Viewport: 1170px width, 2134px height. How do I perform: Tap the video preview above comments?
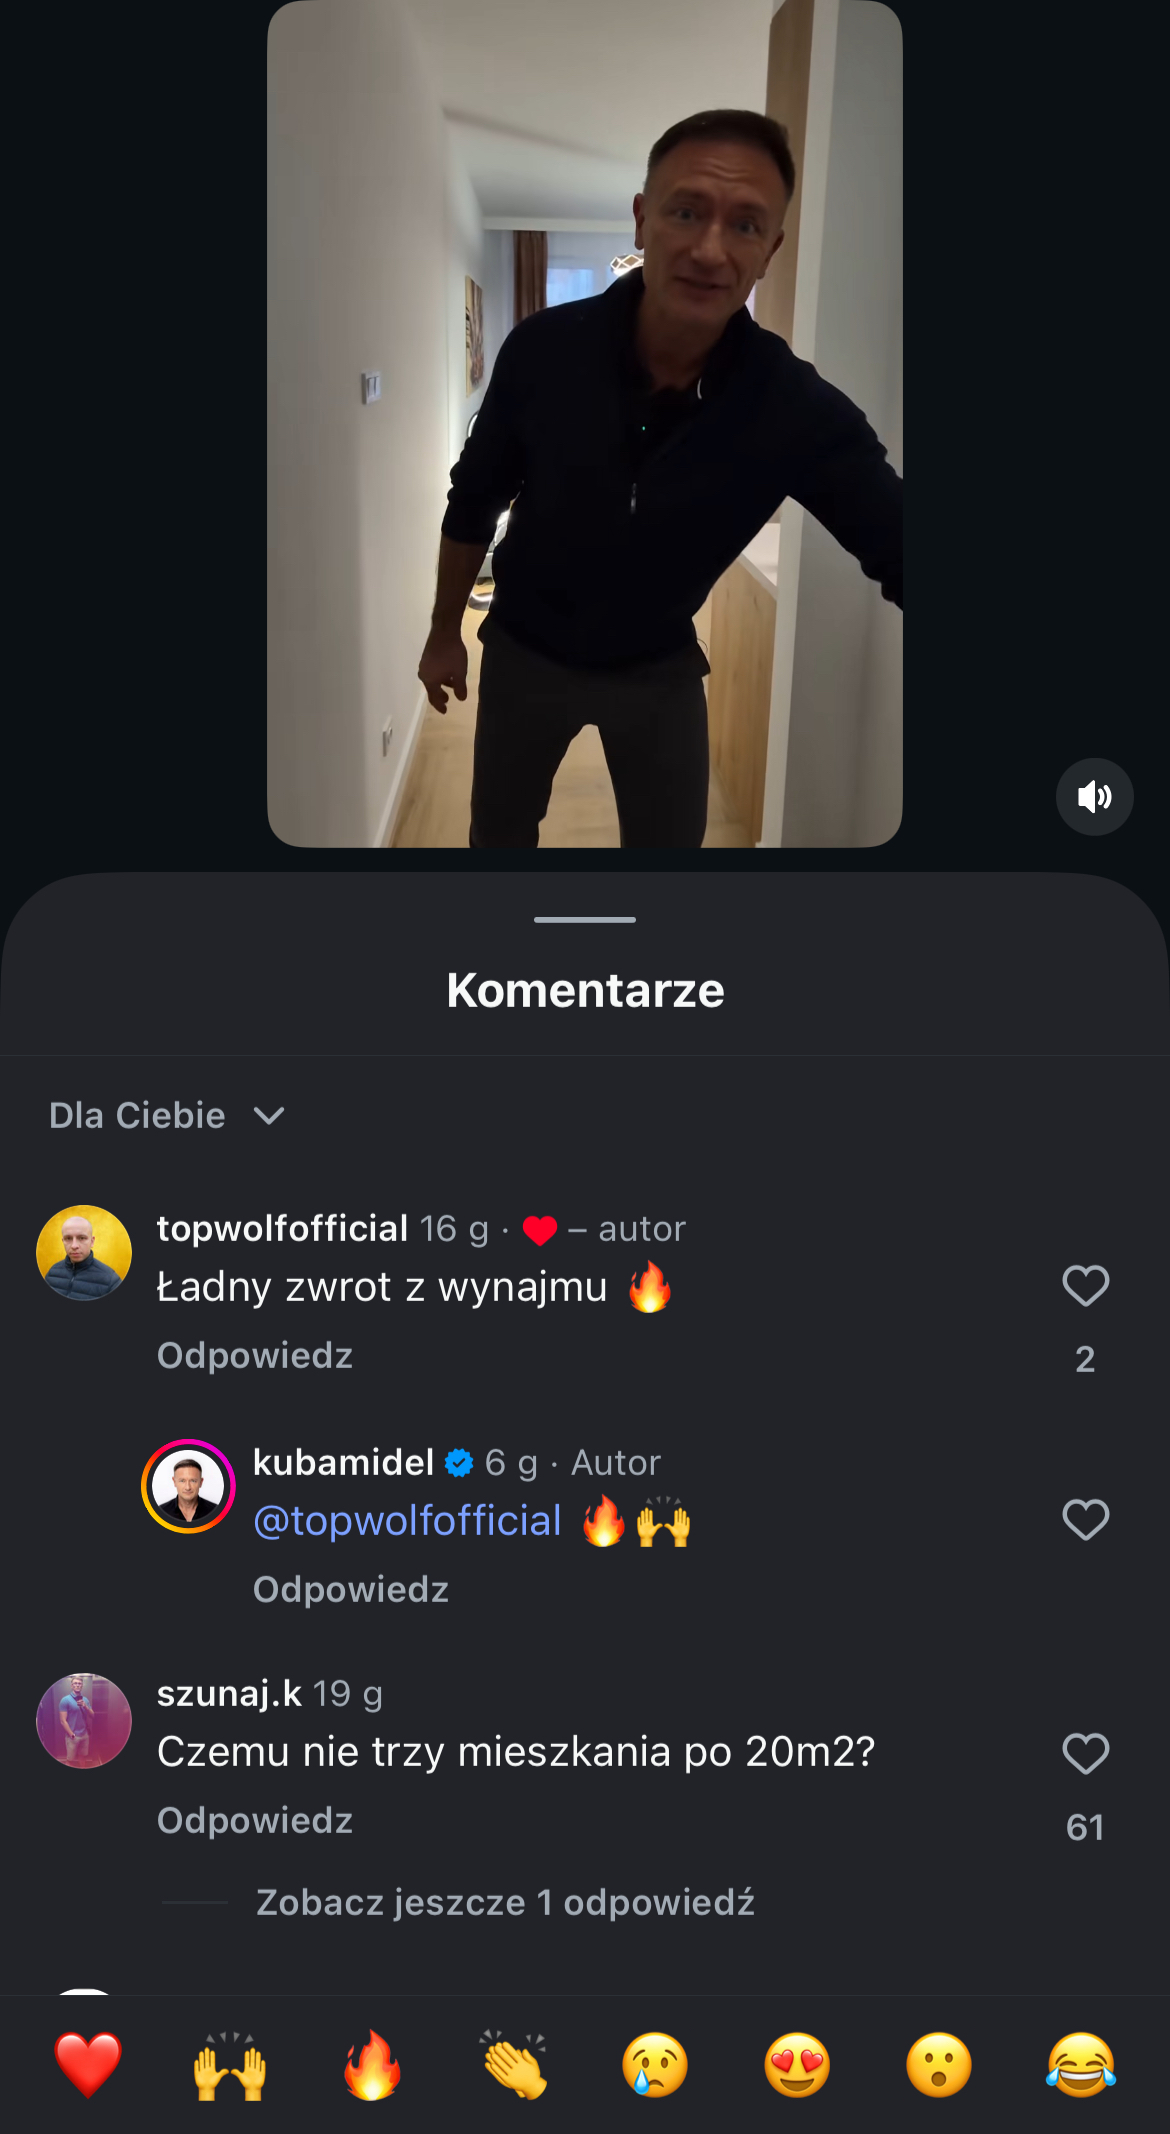click(x=584, y=424)
